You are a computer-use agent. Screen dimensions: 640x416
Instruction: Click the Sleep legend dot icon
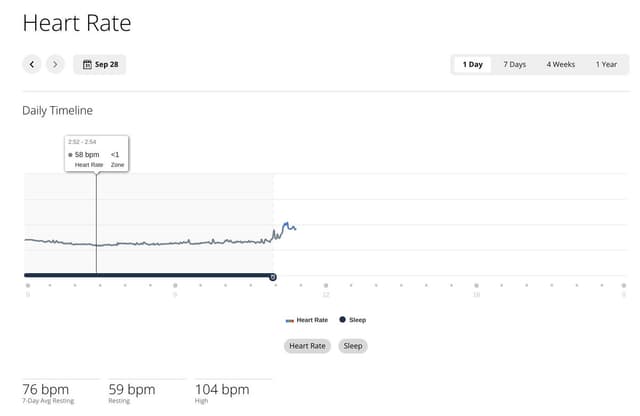click(342, 320)
